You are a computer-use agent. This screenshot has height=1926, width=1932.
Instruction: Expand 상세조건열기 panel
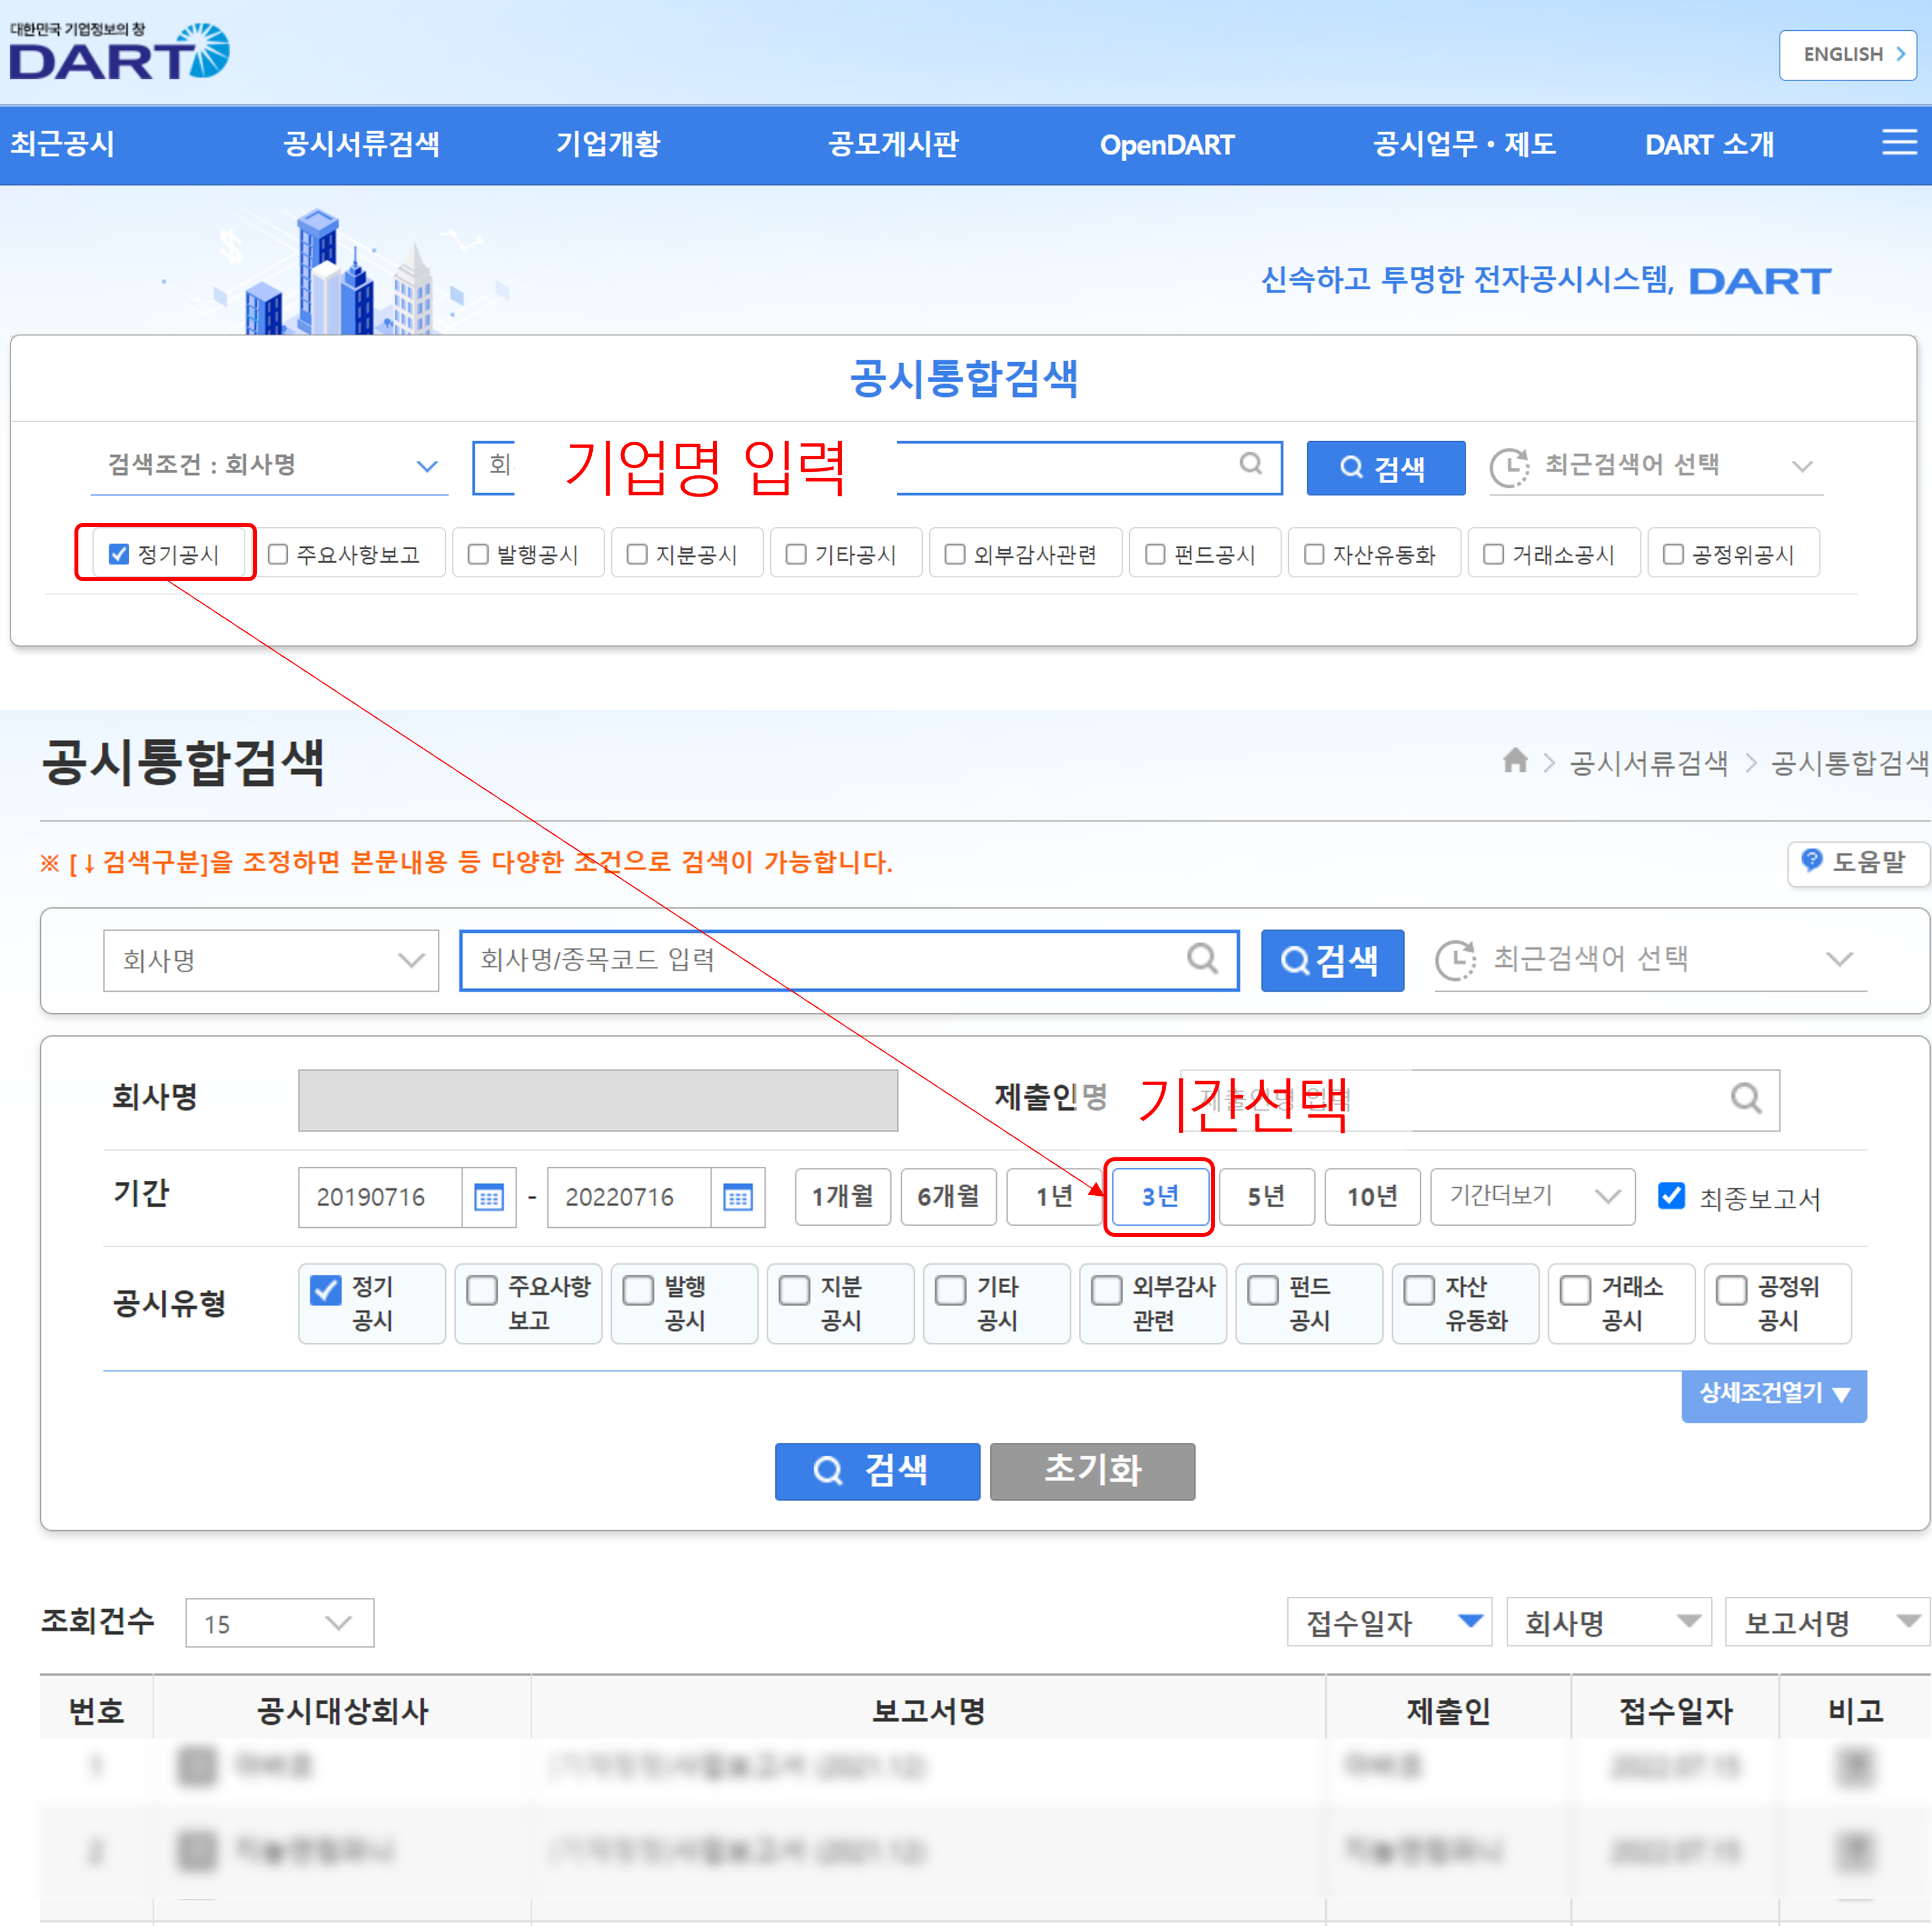[x=1773, y=1394]
